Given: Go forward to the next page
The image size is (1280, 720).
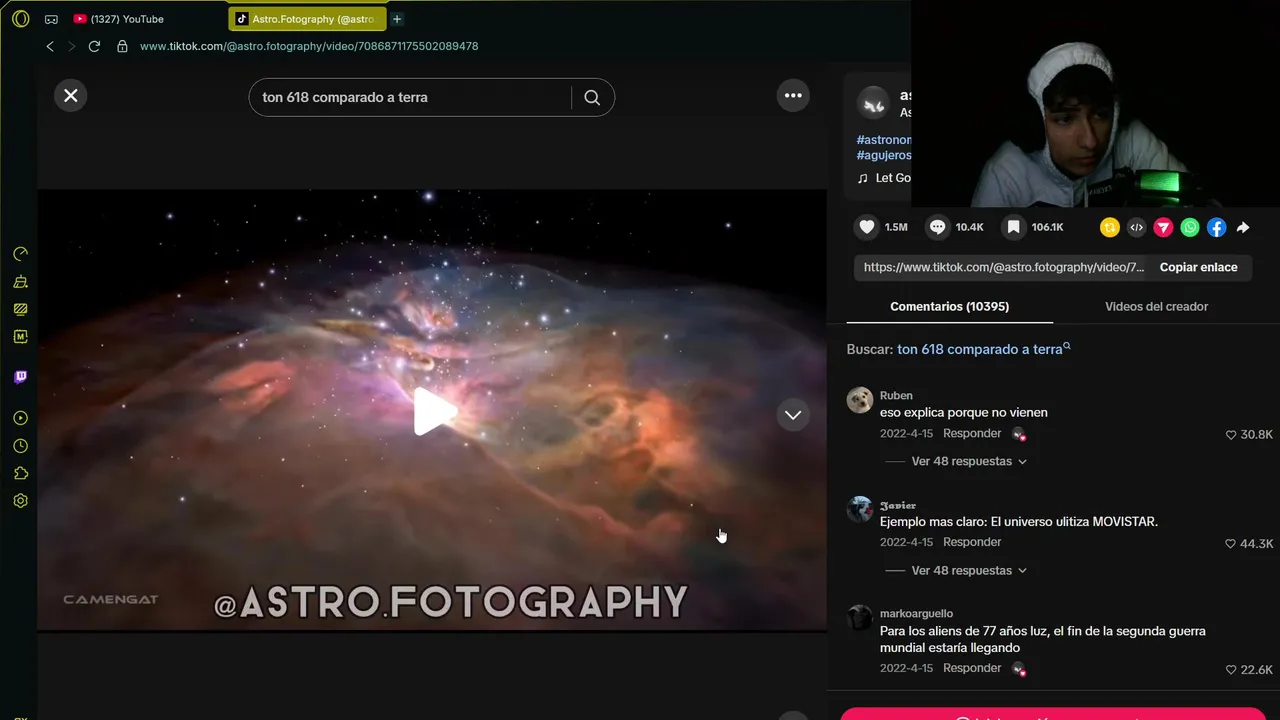Looking at the screenshot, I should (71, 46).
